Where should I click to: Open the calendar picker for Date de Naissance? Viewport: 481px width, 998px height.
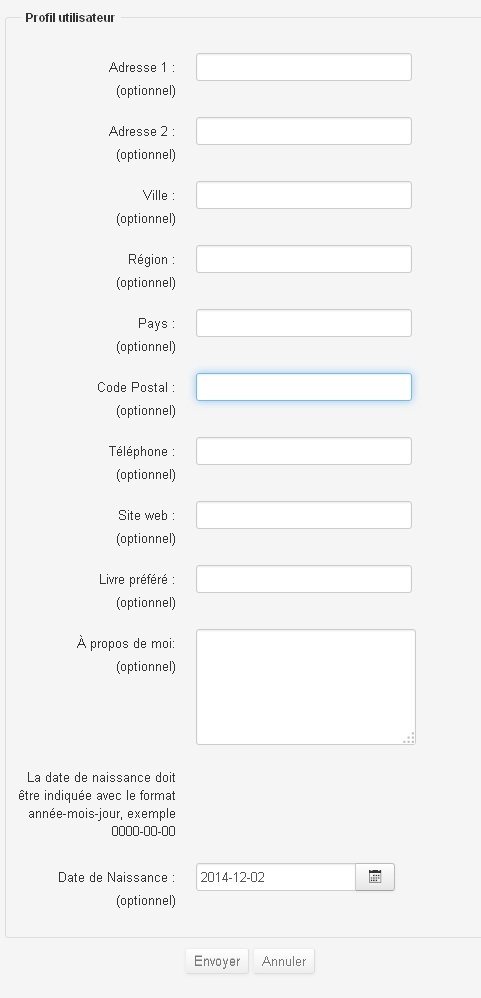375,877
